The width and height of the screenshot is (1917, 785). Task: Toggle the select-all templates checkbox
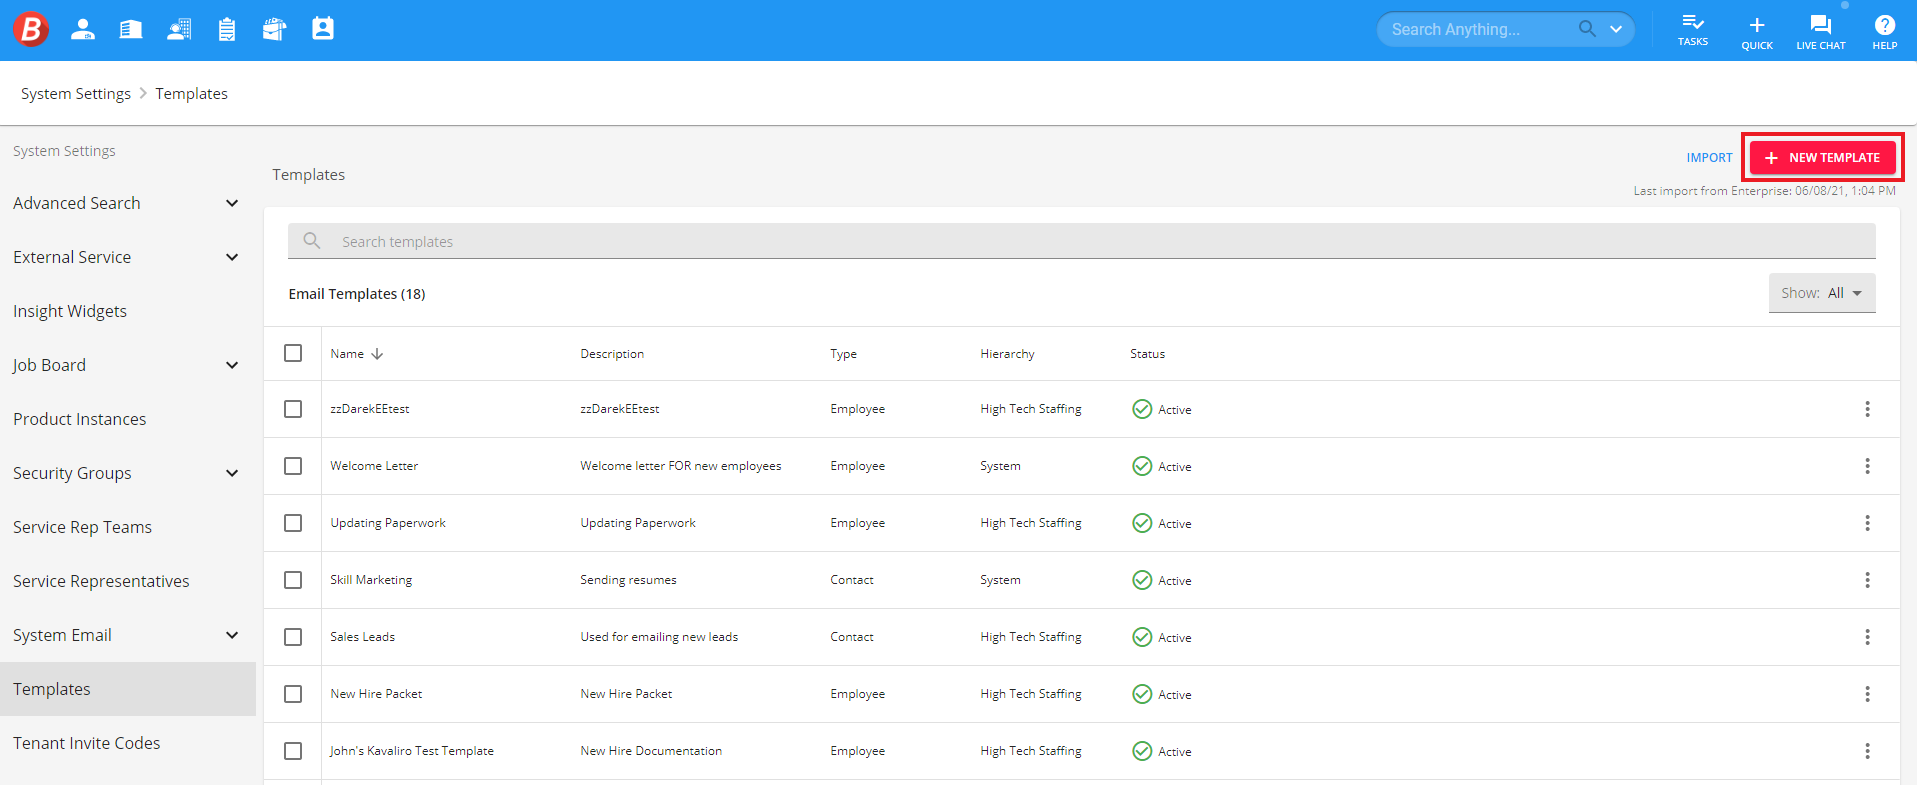tap(293, 353)
